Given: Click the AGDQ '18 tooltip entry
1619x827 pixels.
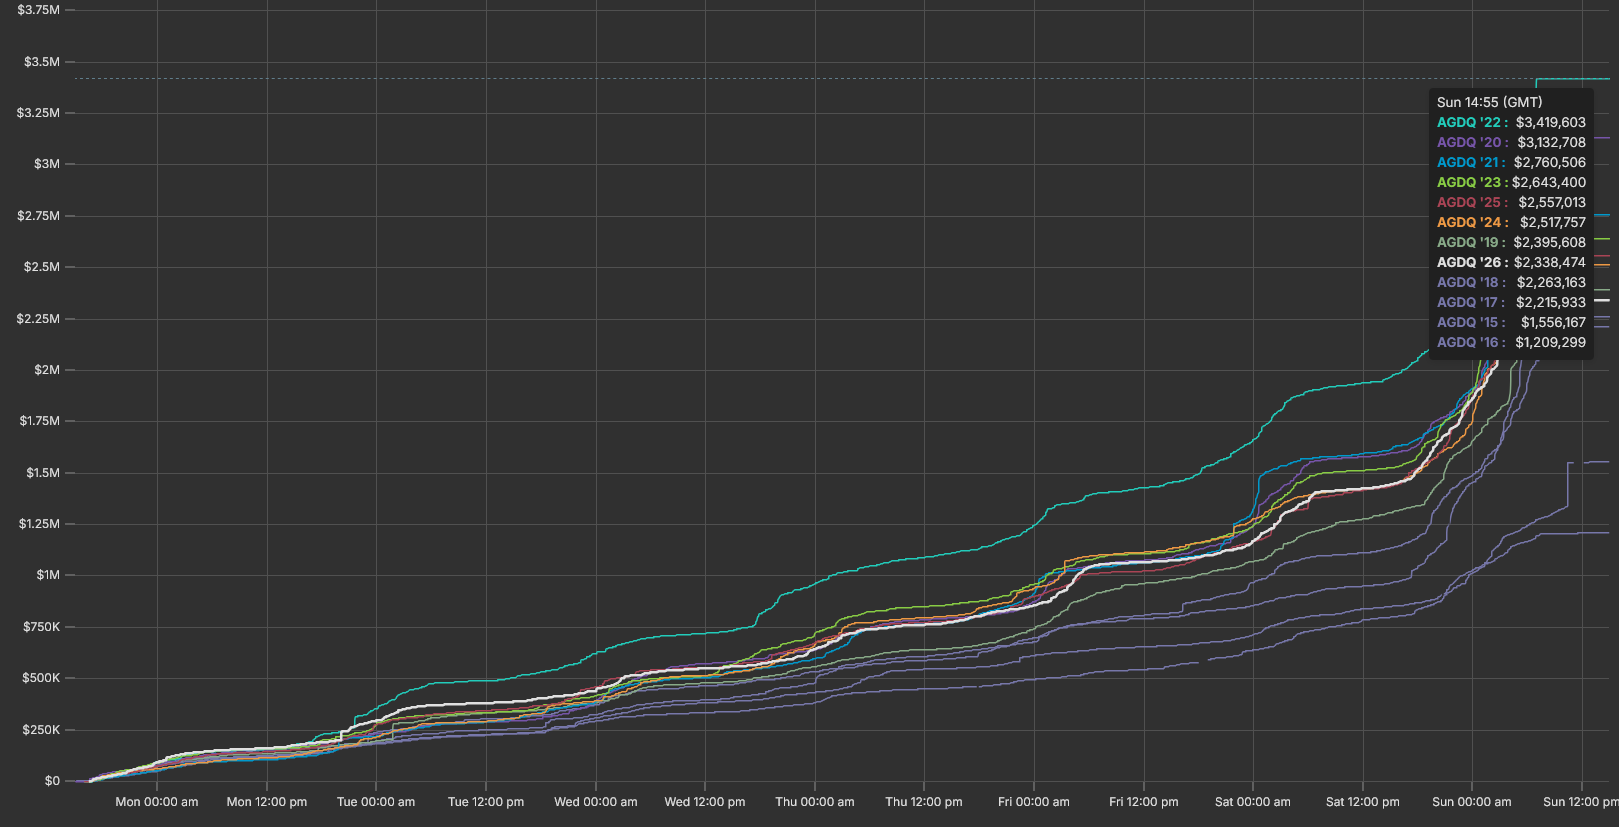Looking at the screenshot, I should pyautogui.click(x=1511, y=282).
